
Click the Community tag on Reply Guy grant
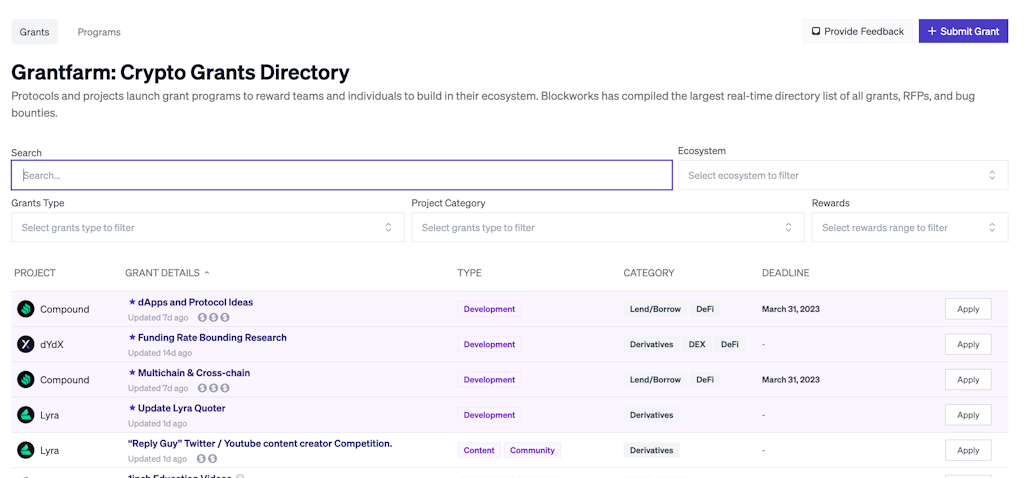click(532, 450)
